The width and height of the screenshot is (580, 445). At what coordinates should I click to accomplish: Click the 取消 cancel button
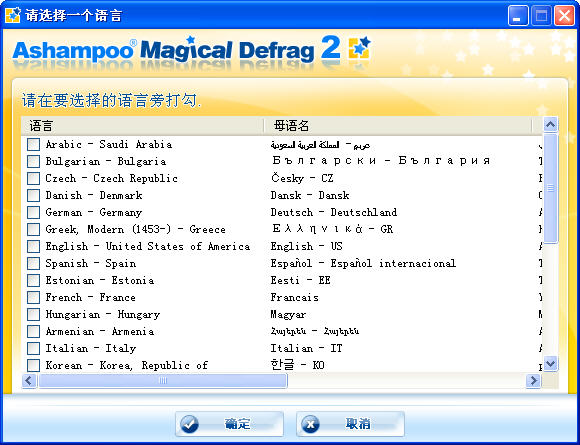point(350,424)
